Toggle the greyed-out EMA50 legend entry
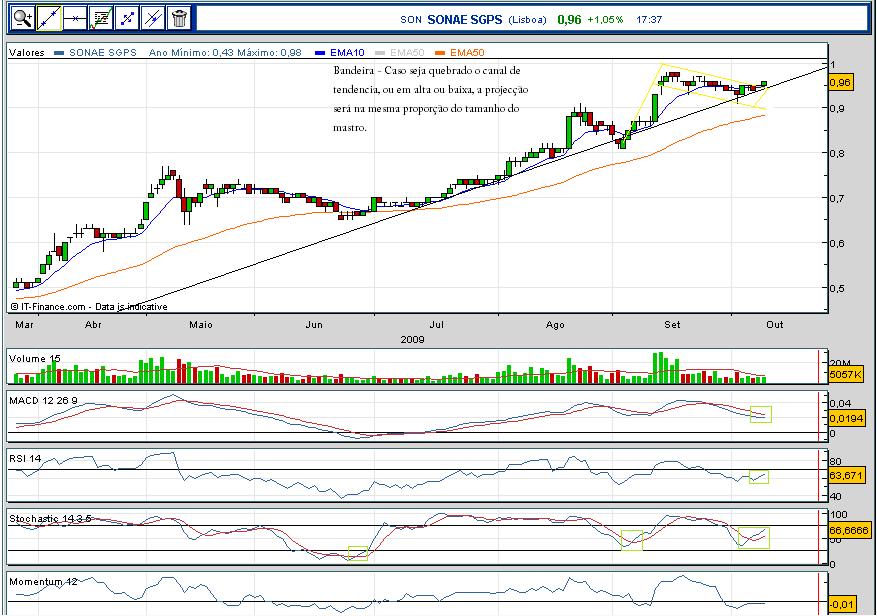Screen dimensions: 877x616 [x=407, y=53]
